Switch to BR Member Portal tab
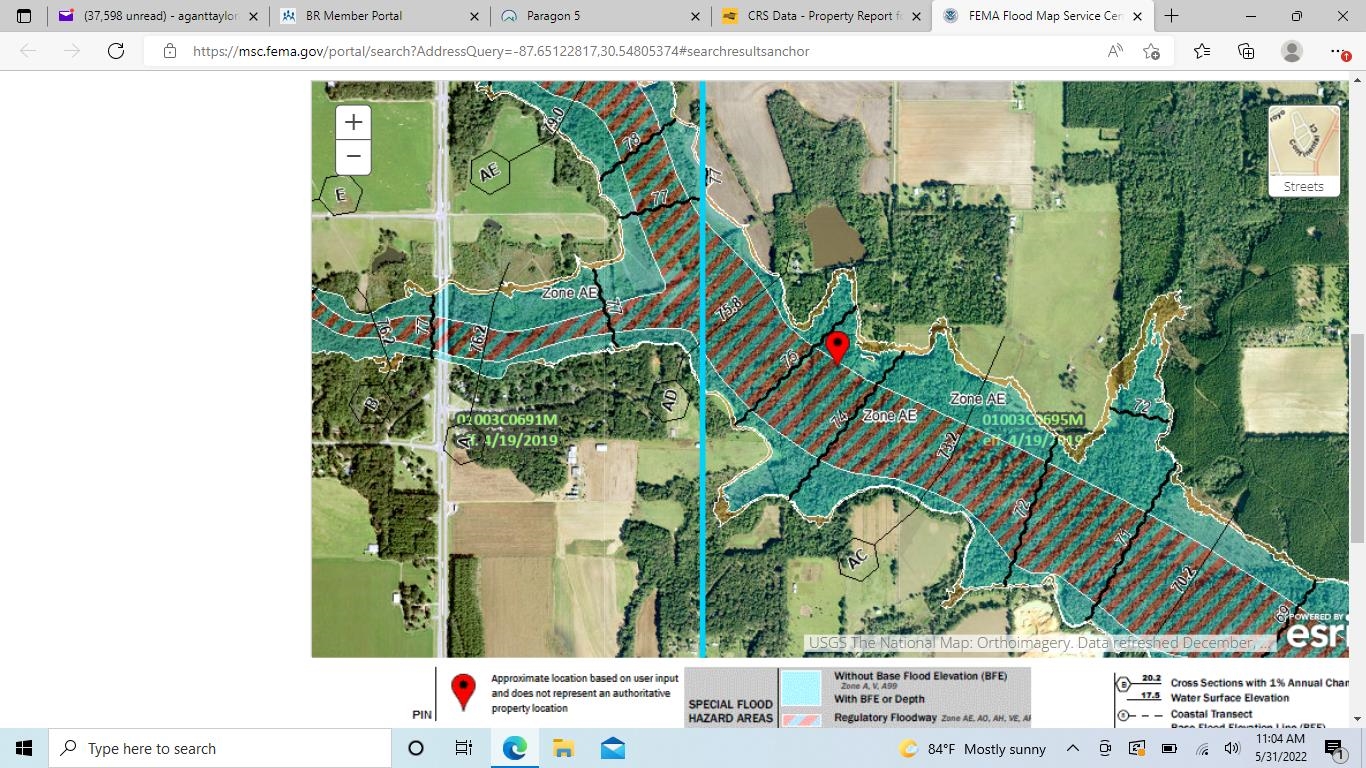This screenshot has width=1366, height=768. point(368,16)
